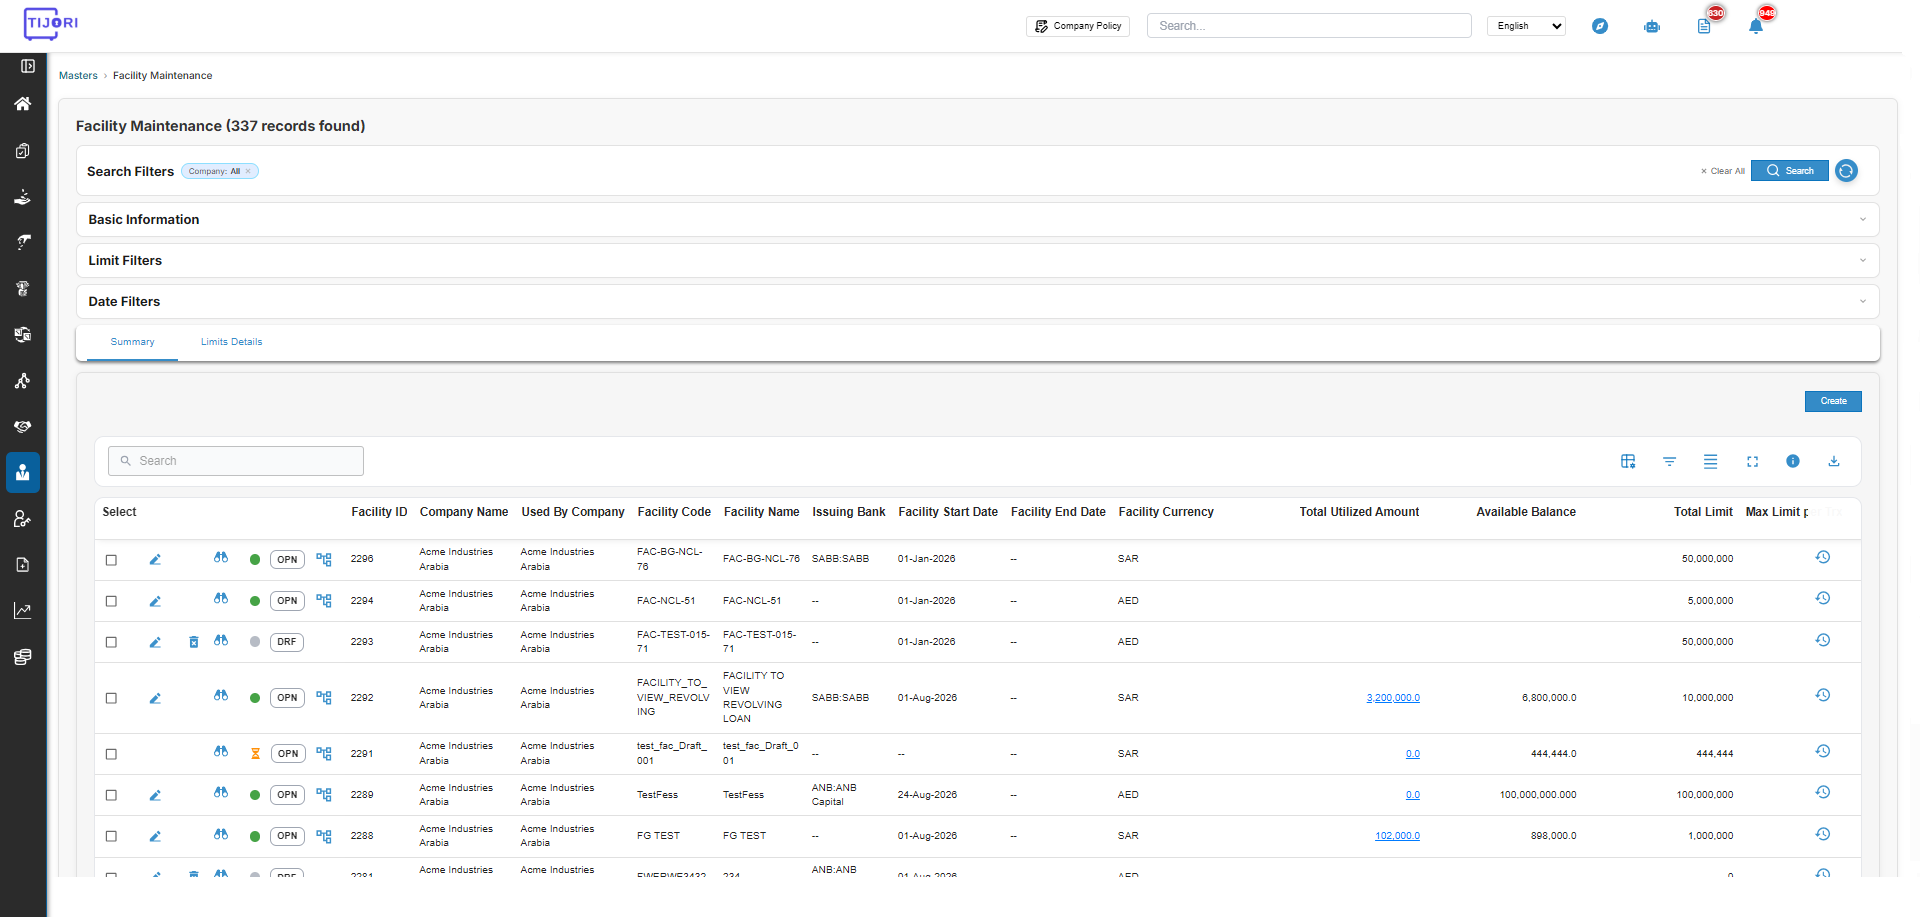Click OPN status badge for facility 2291
The height and width of the screenshot is (917, 1920).
click(288, 754)
